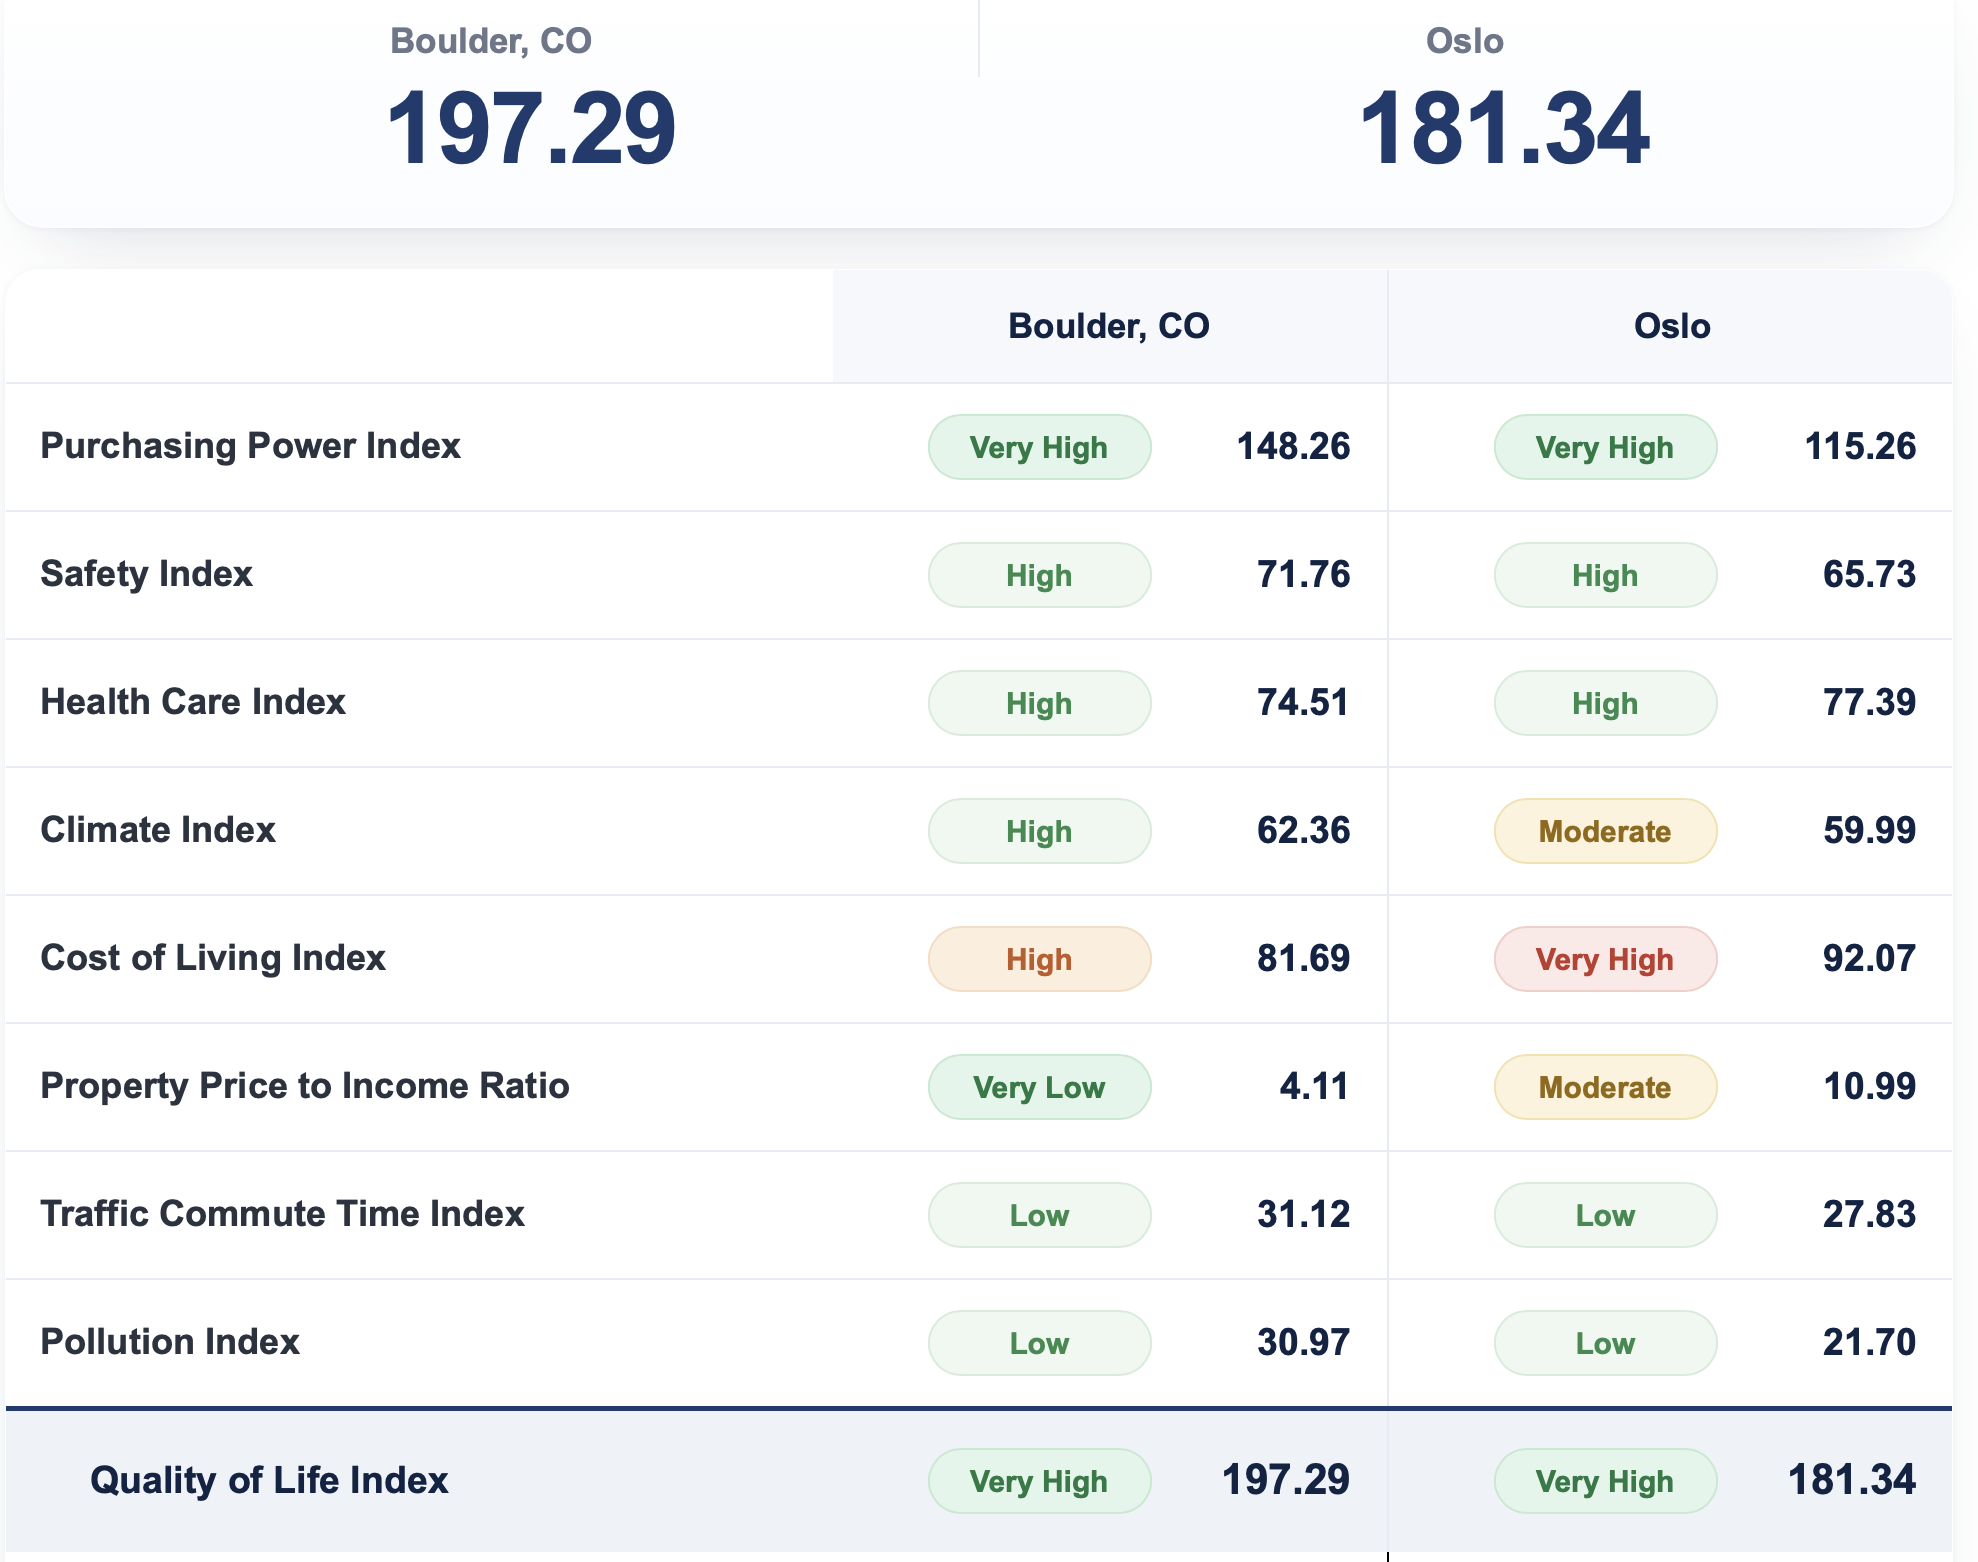
Task: Click Oslo's "Low" Pollution Index badge
Action: tap(1606, 1343)
